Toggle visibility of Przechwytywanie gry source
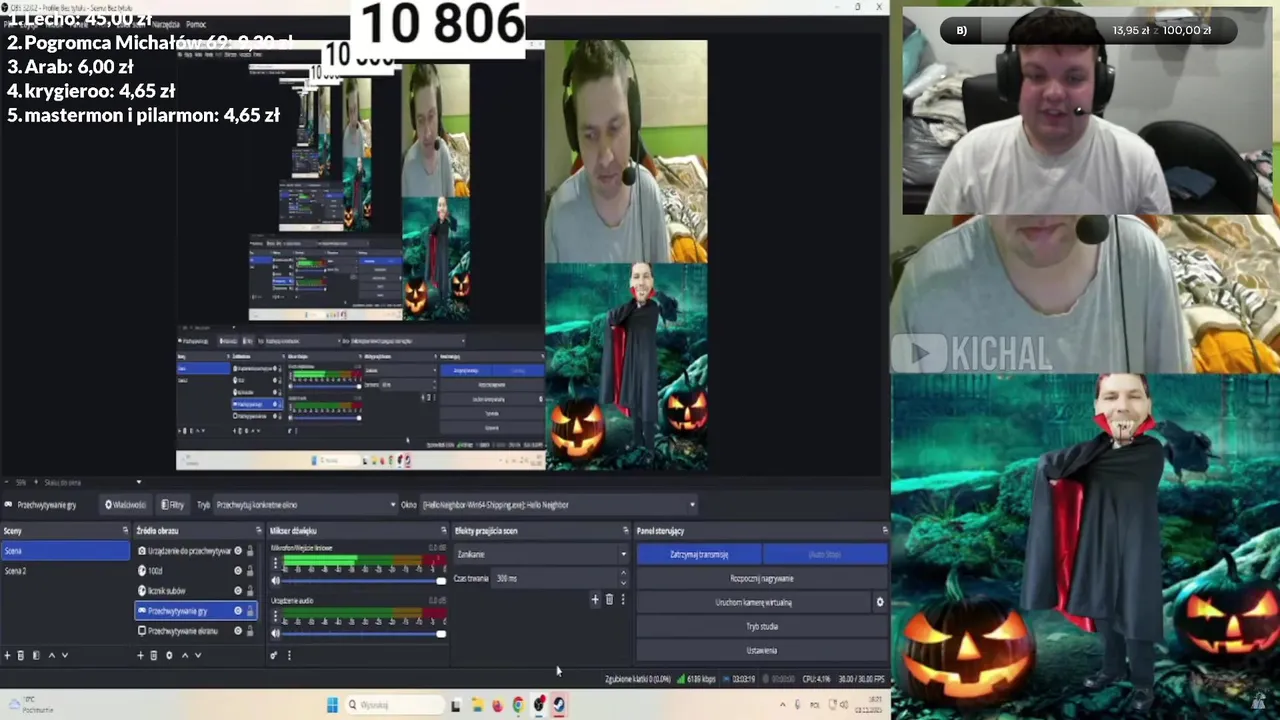This screenshot has width=1280, height=720. pos(238,611)
